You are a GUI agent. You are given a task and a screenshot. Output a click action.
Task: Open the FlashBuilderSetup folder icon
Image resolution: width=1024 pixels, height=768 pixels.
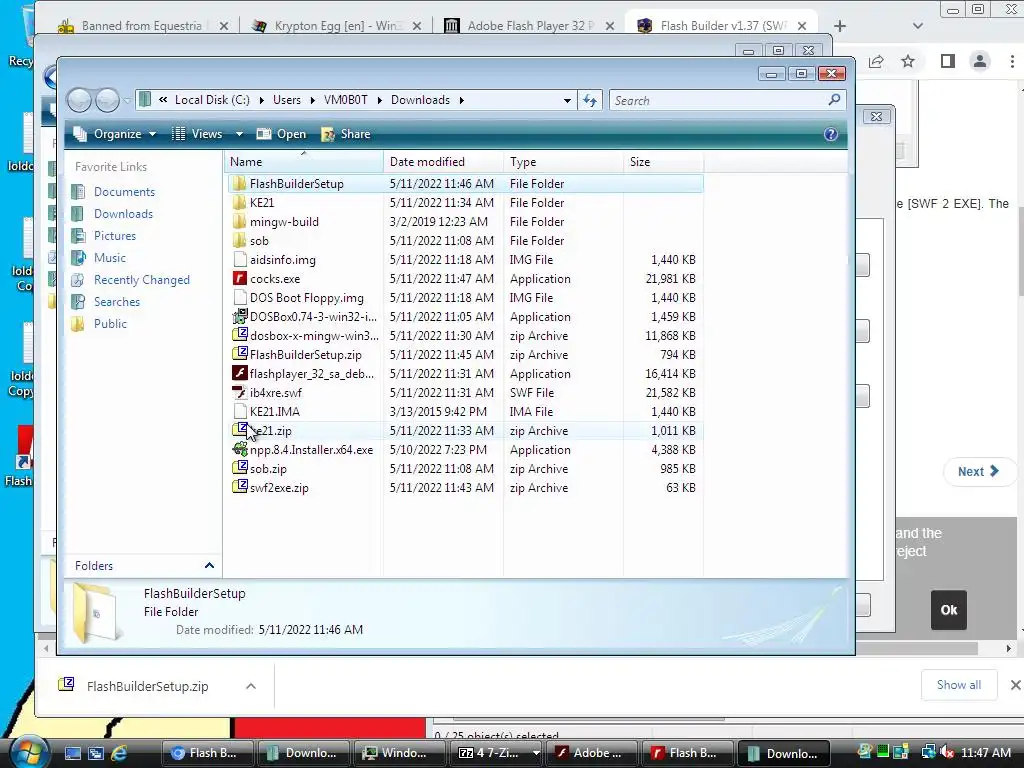coord(240,184)
